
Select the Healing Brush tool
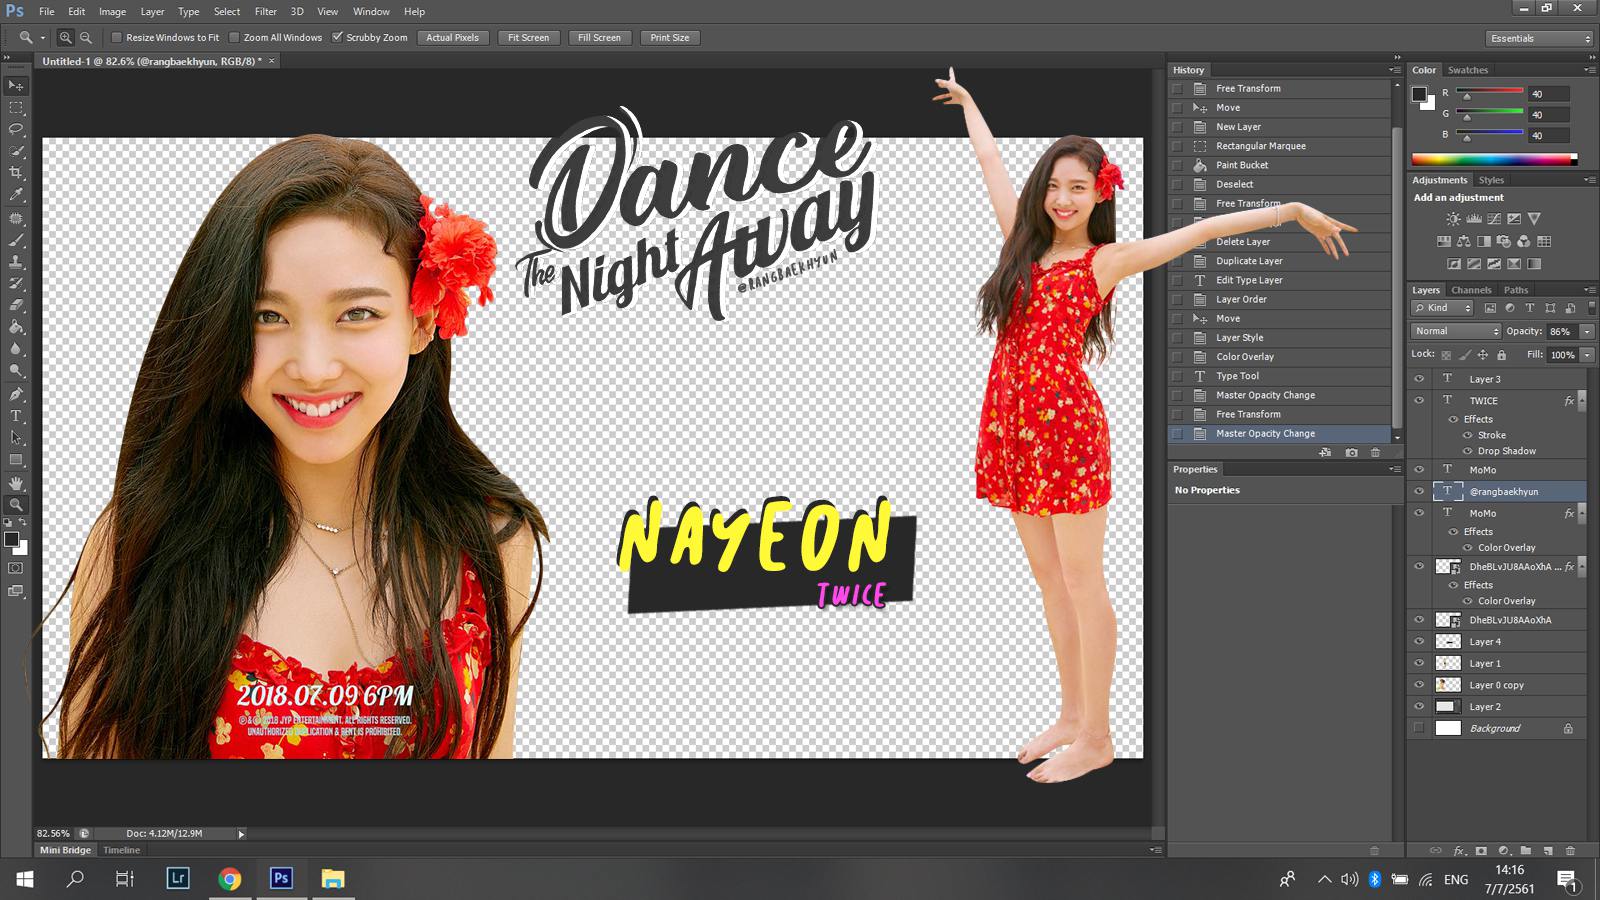click(x=16, y=218)
